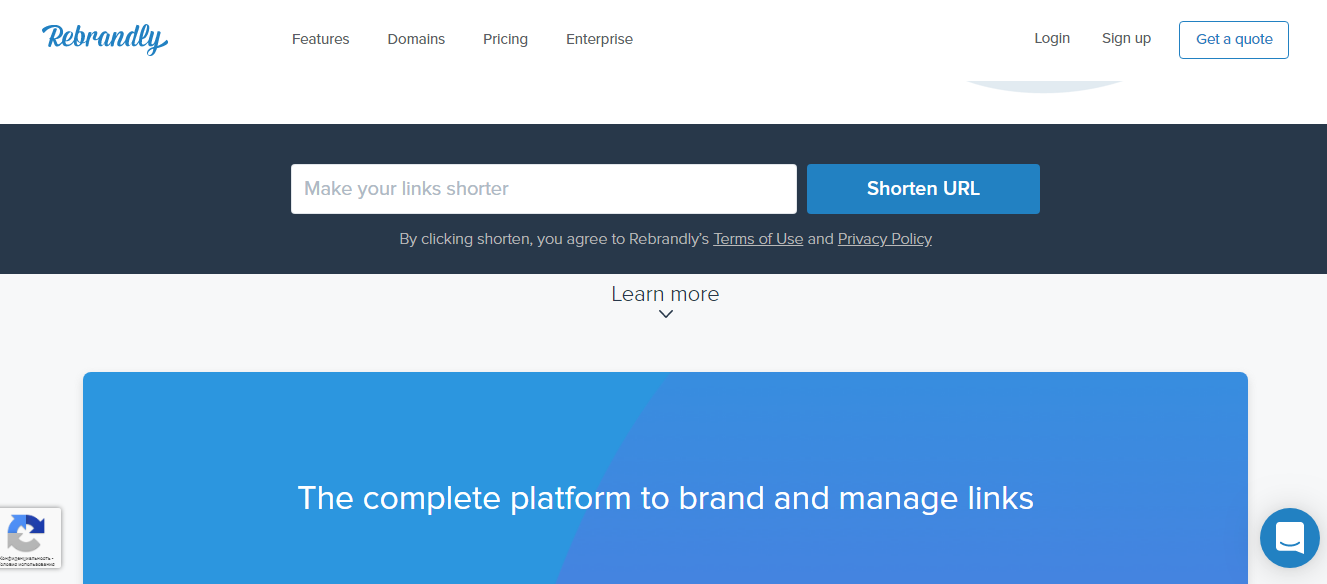Open the chat support widget

pos(1289,538)
